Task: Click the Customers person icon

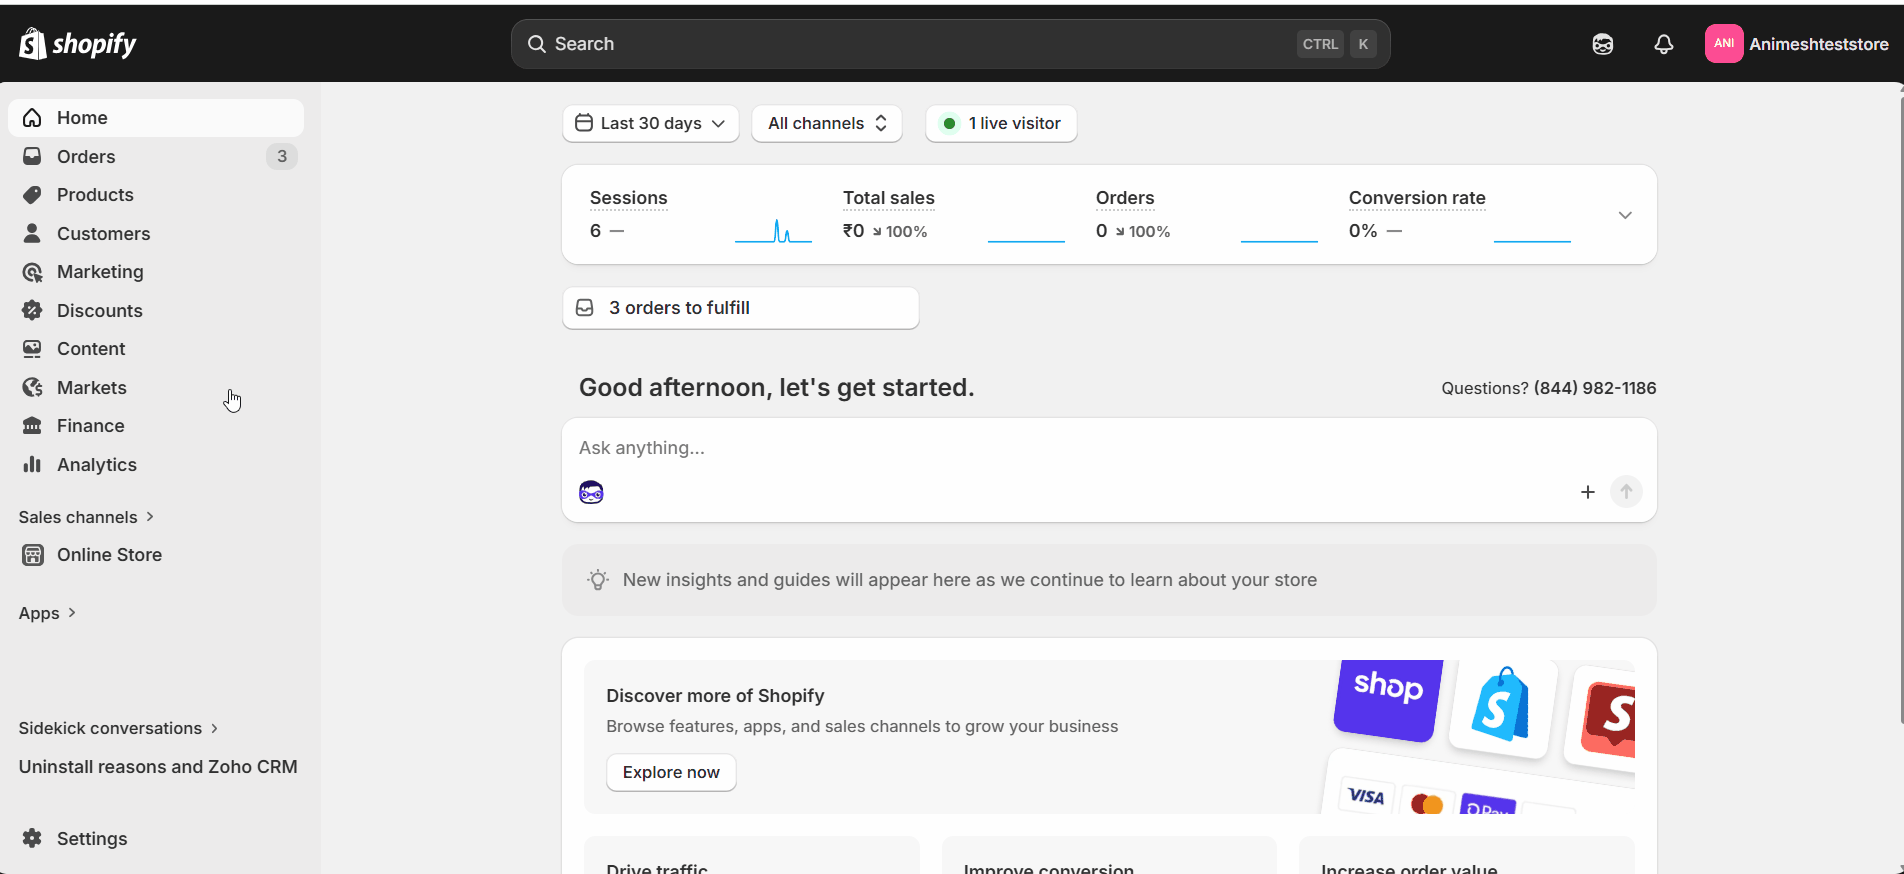Action: click(x=32, y=233)
